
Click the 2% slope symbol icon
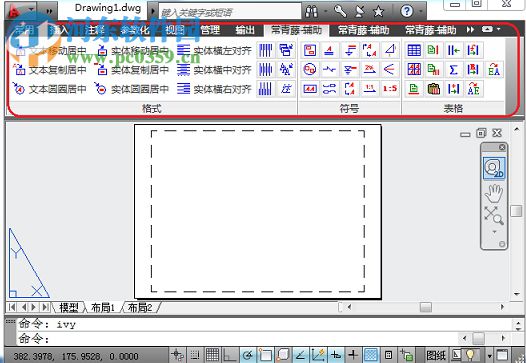[x=370, y=69]
